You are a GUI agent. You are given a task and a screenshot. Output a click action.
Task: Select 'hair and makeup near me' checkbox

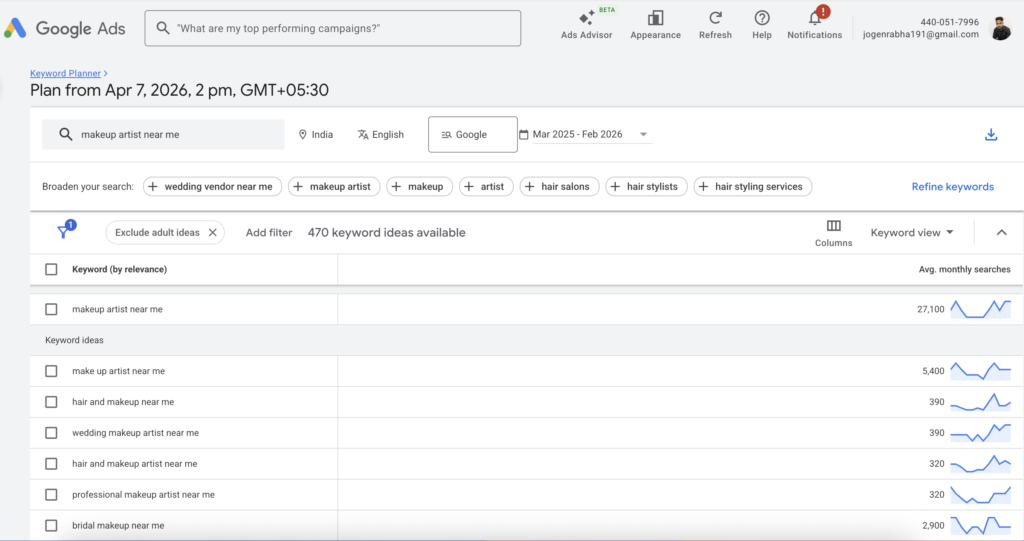click(x=51, y=402)
